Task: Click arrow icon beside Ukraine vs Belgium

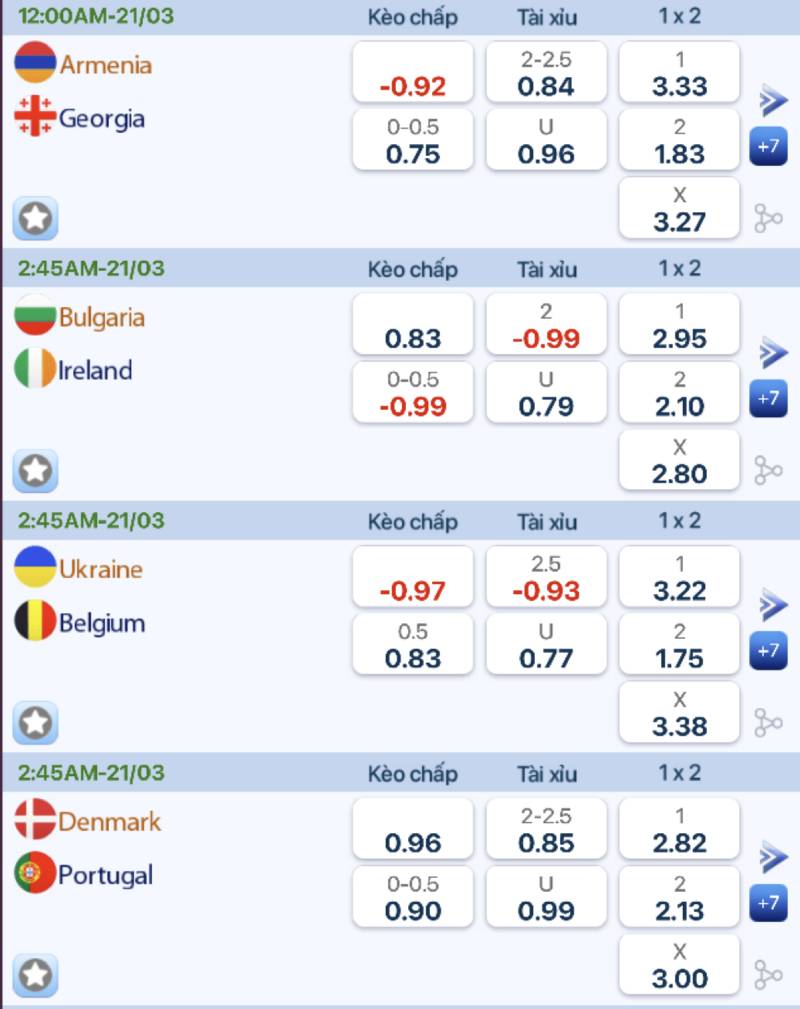Action: (772, 605)
